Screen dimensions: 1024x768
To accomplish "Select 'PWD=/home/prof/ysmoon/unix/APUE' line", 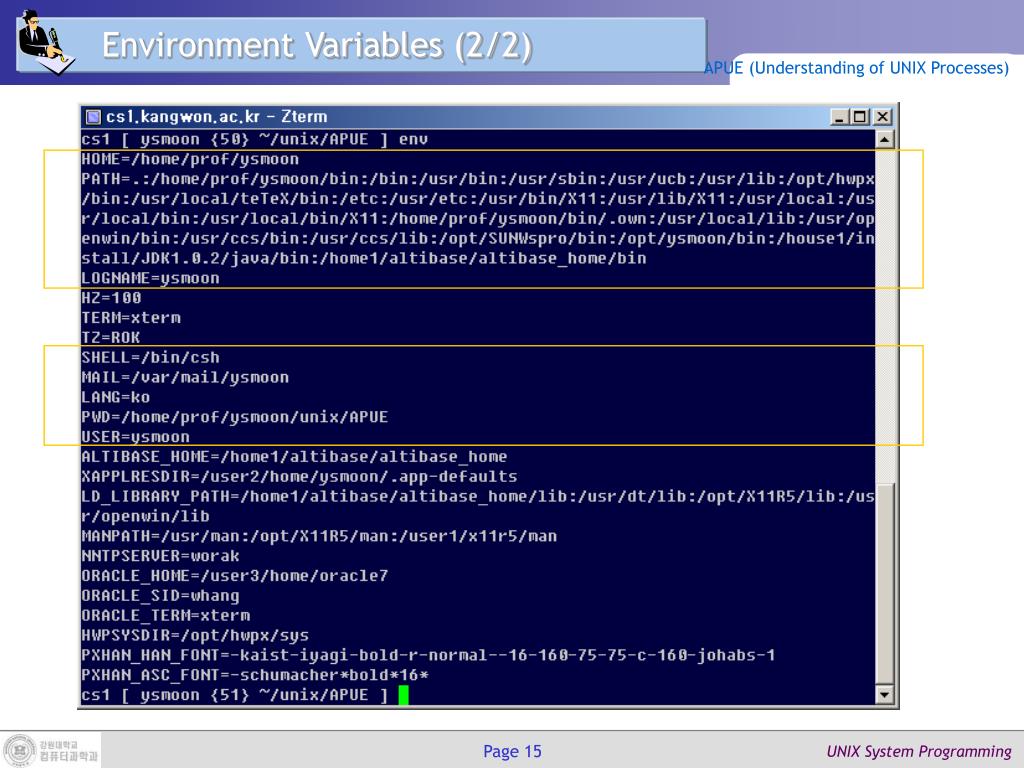I will coord(234,417).
